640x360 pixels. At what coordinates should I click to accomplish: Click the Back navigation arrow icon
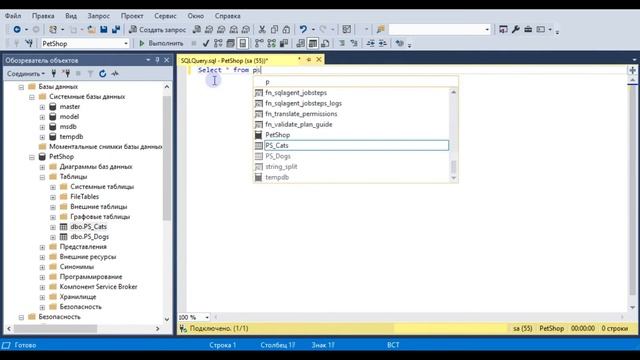(x=17, y=29)
